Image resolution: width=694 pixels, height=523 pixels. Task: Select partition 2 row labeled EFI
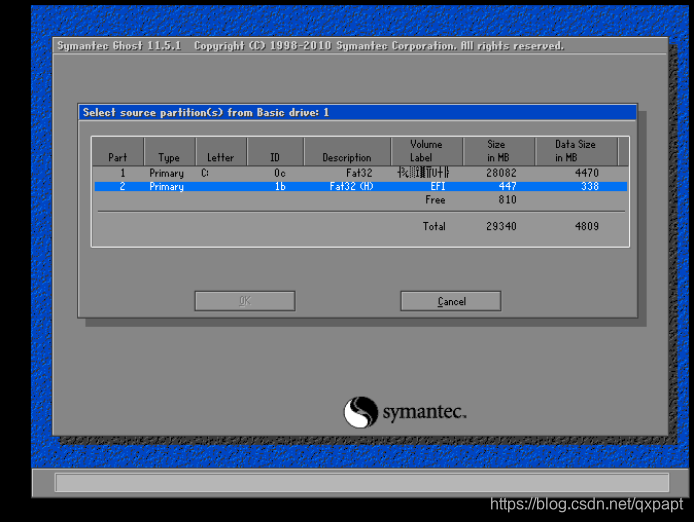pyautogui.click(x=360, y=187)
